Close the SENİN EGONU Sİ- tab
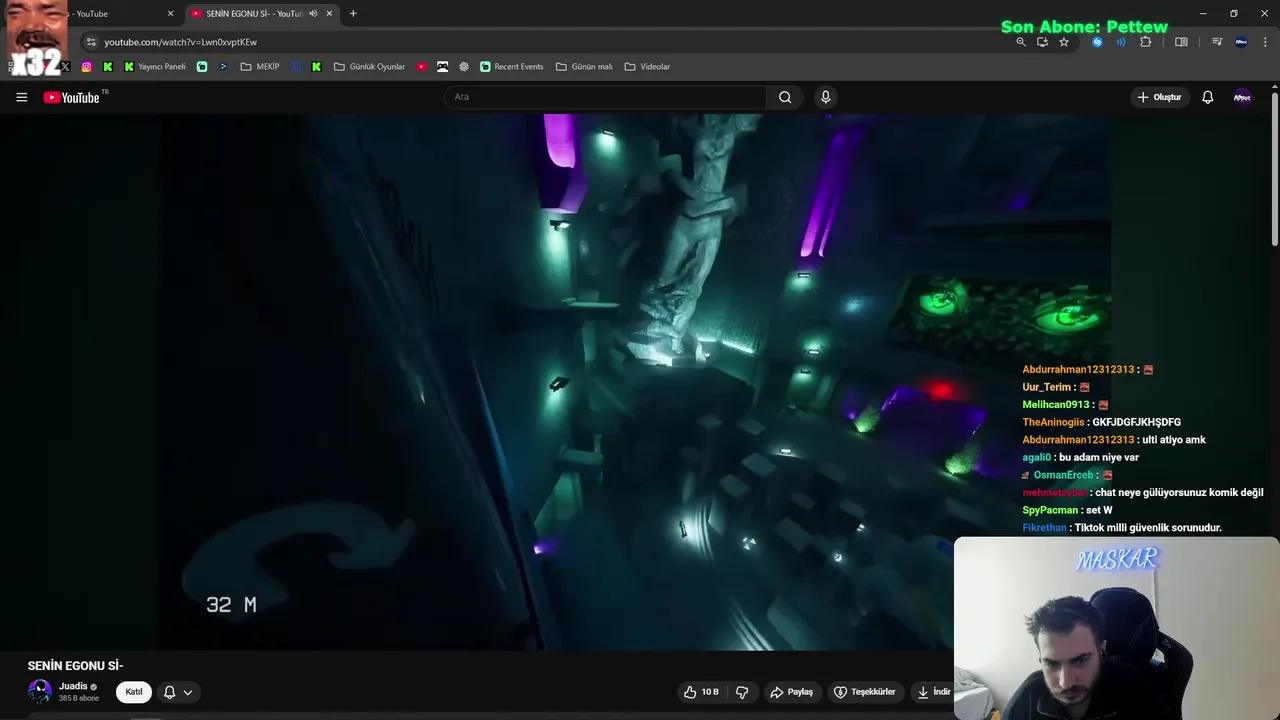This screenshot has height=720, width=1280. click(329, 14)
